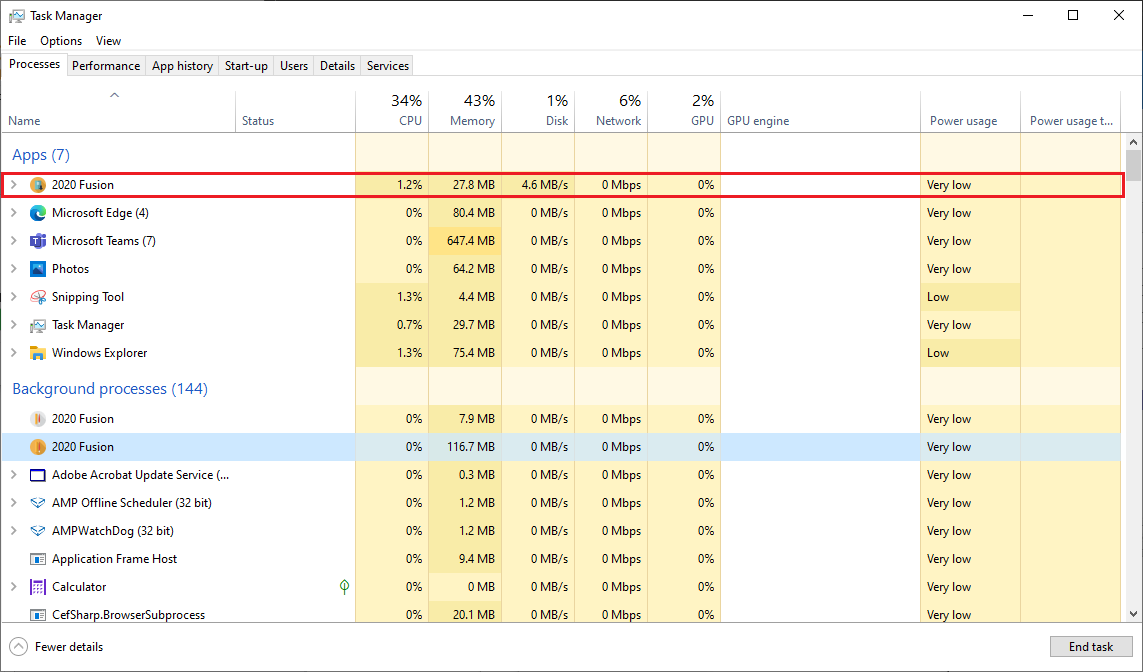Switch to the Start-up tab

click(246, 66)
